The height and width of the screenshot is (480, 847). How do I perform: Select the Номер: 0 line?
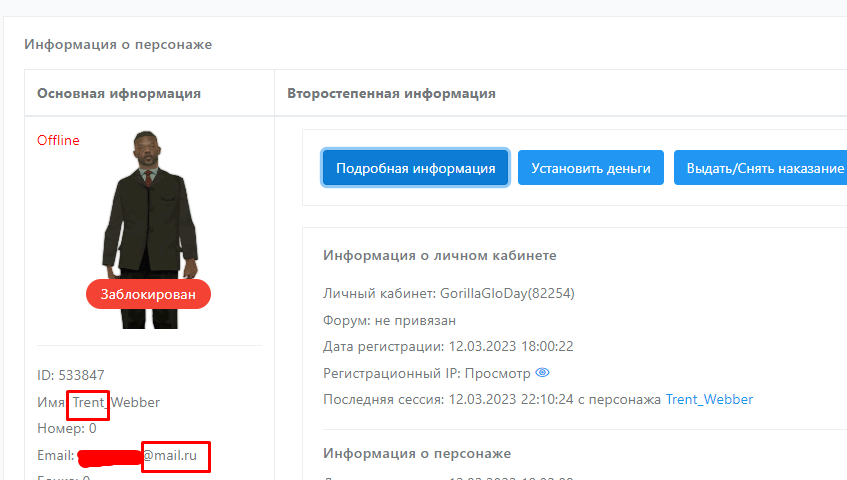pos(66,429)
